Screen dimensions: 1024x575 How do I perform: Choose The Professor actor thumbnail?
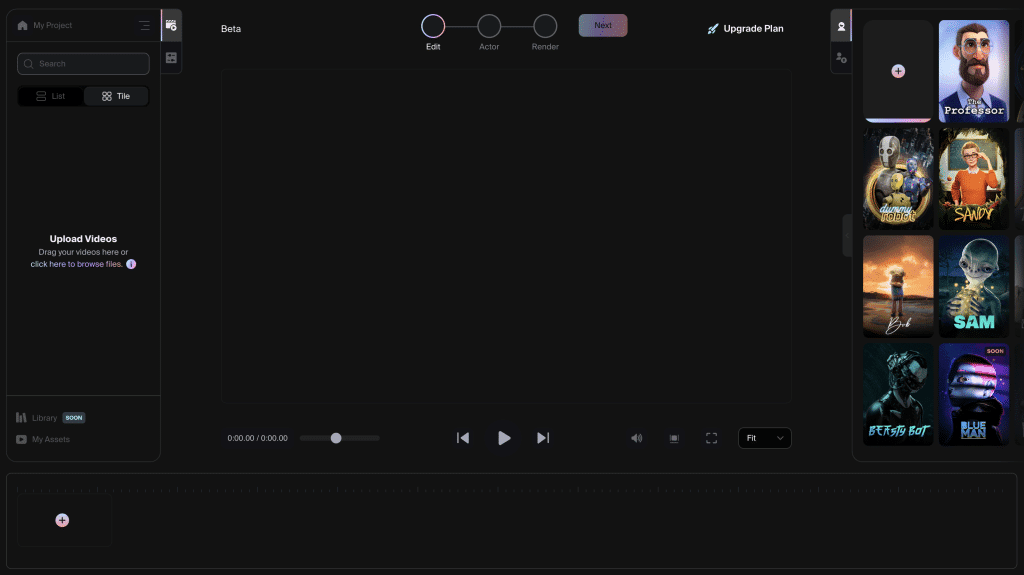pos(974,71)
